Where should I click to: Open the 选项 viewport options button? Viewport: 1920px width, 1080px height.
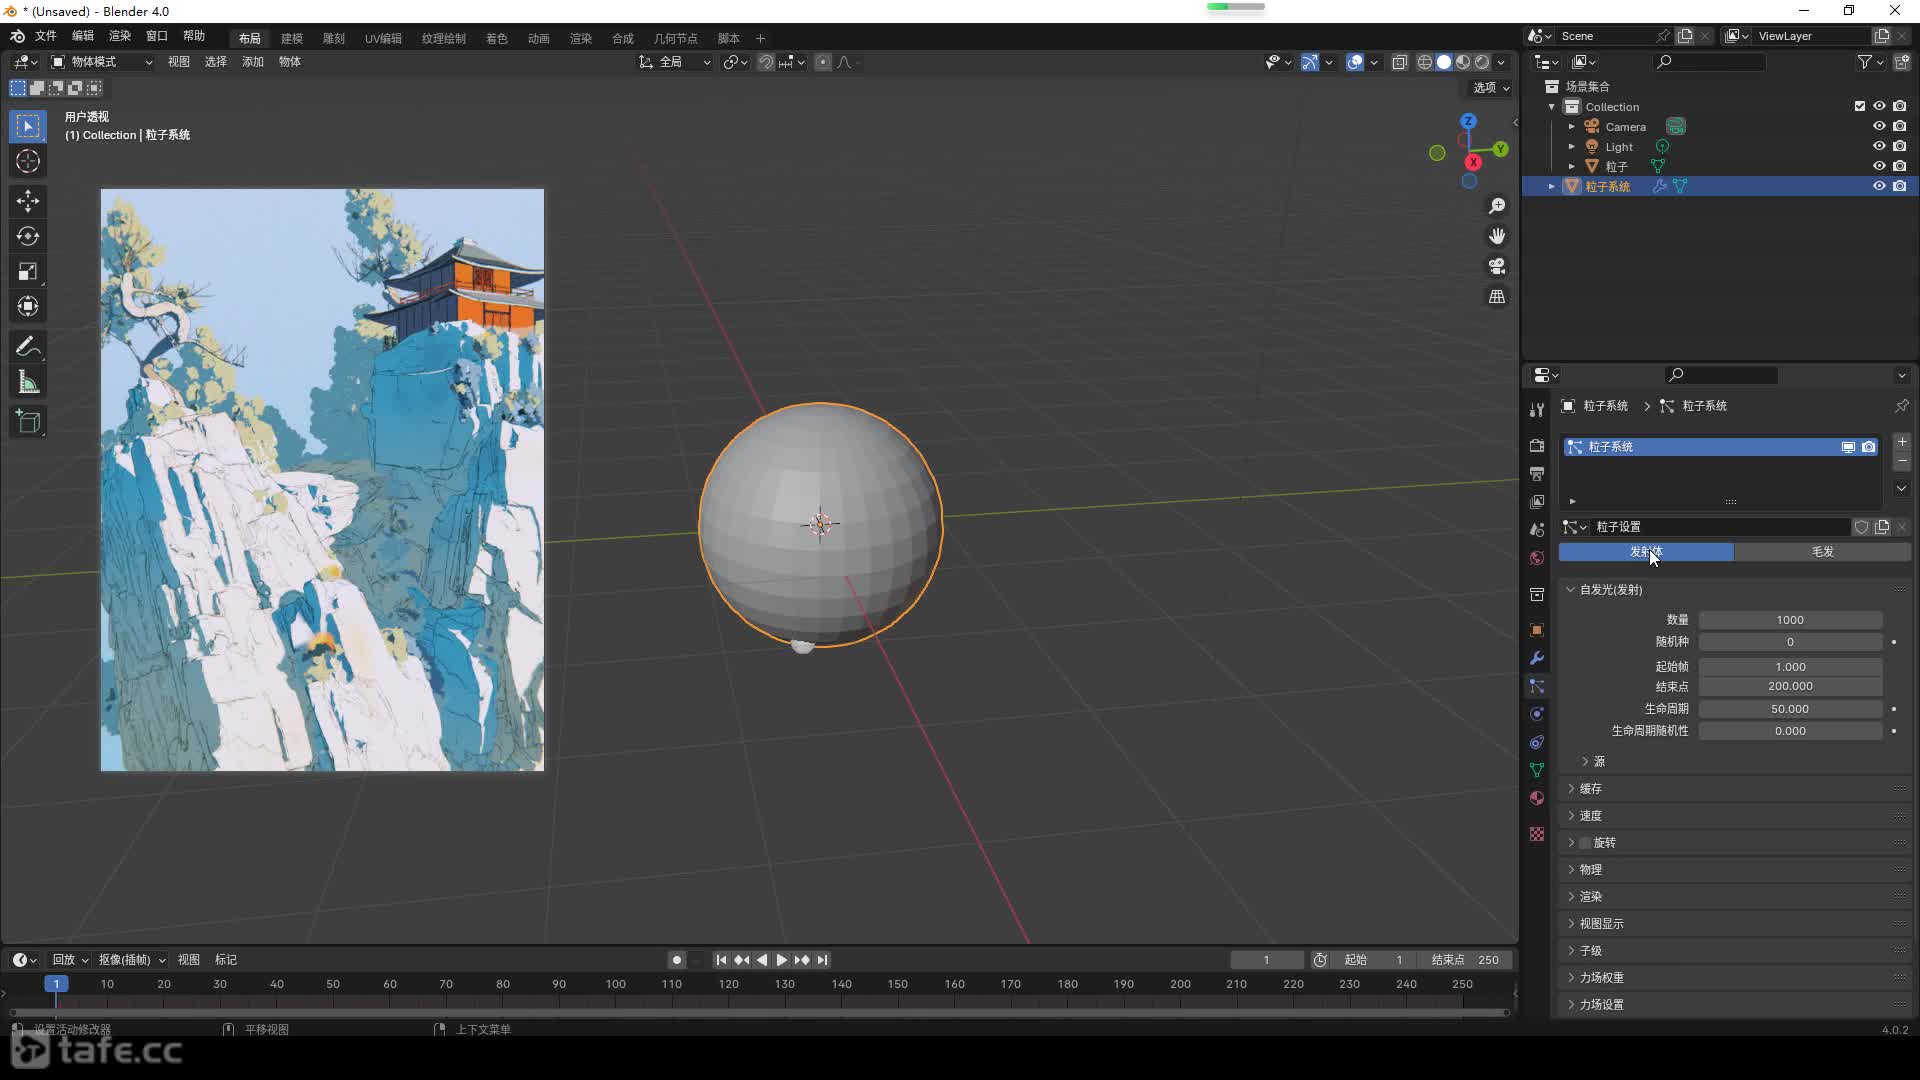pos(1491,88)
